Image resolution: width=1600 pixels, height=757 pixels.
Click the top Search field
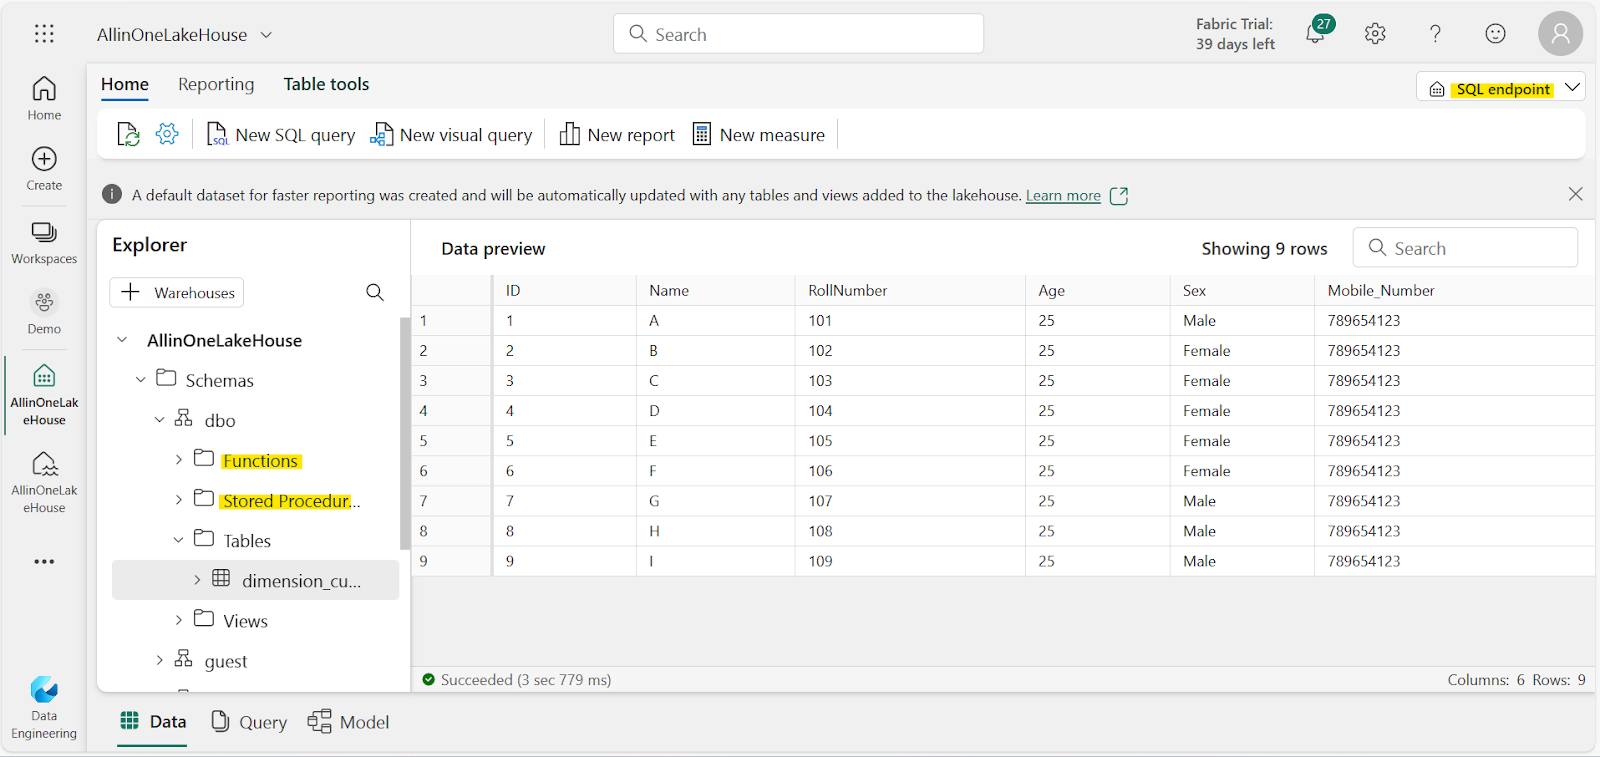pyautogui.click(x=798, y=34)
